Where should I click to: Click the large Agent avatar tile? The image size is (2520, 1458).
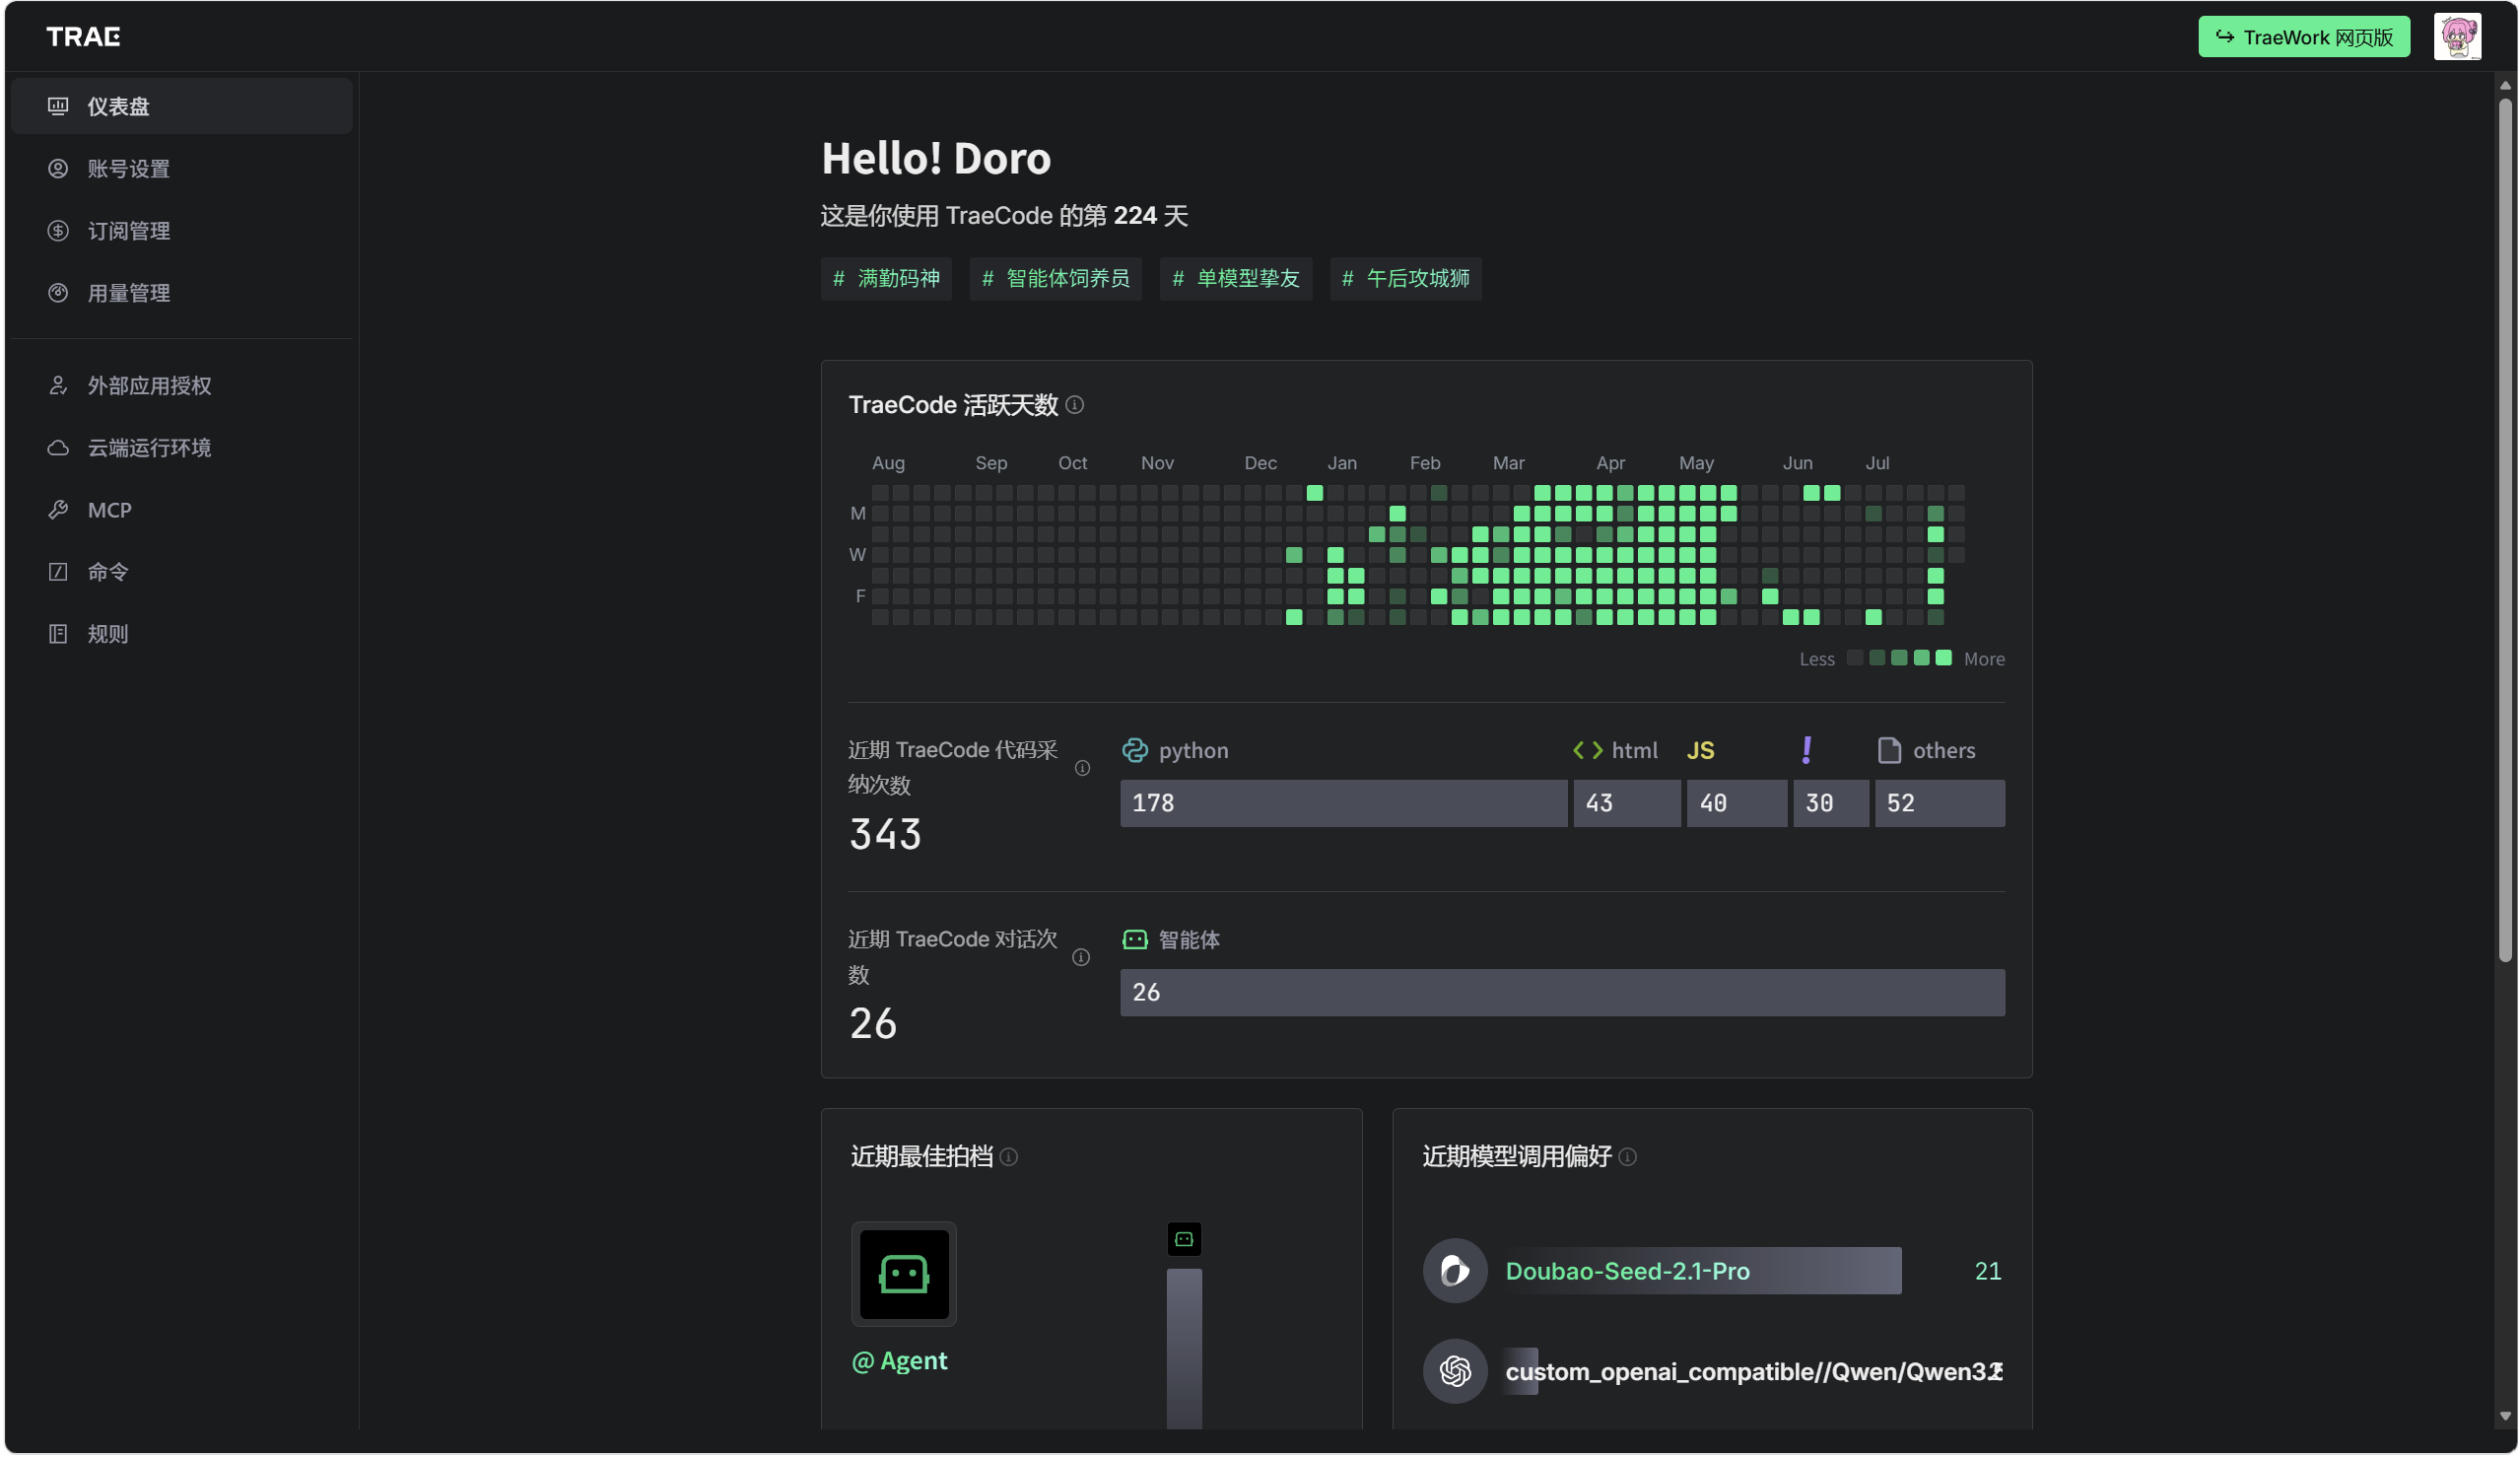coord(903,1273)
